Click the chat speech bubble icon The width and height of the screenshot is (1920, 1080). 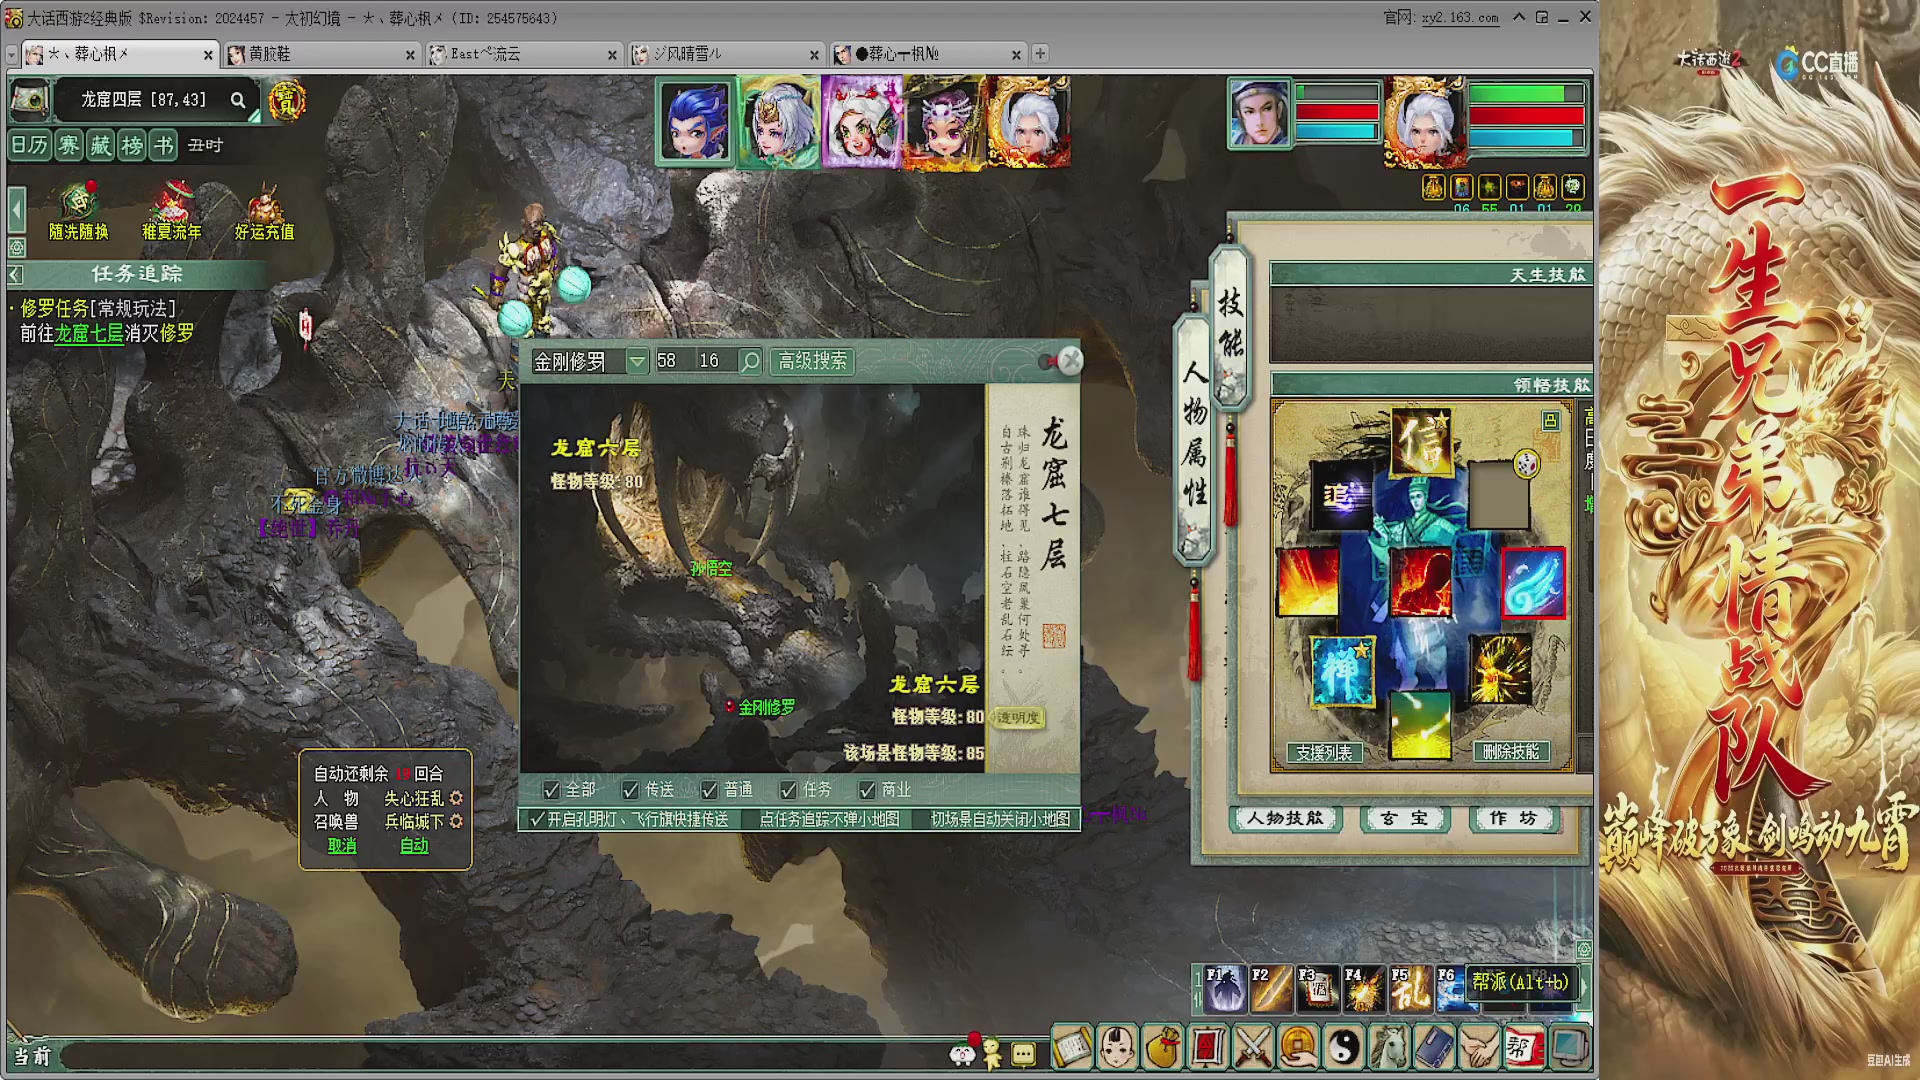pos(1023,1054)
